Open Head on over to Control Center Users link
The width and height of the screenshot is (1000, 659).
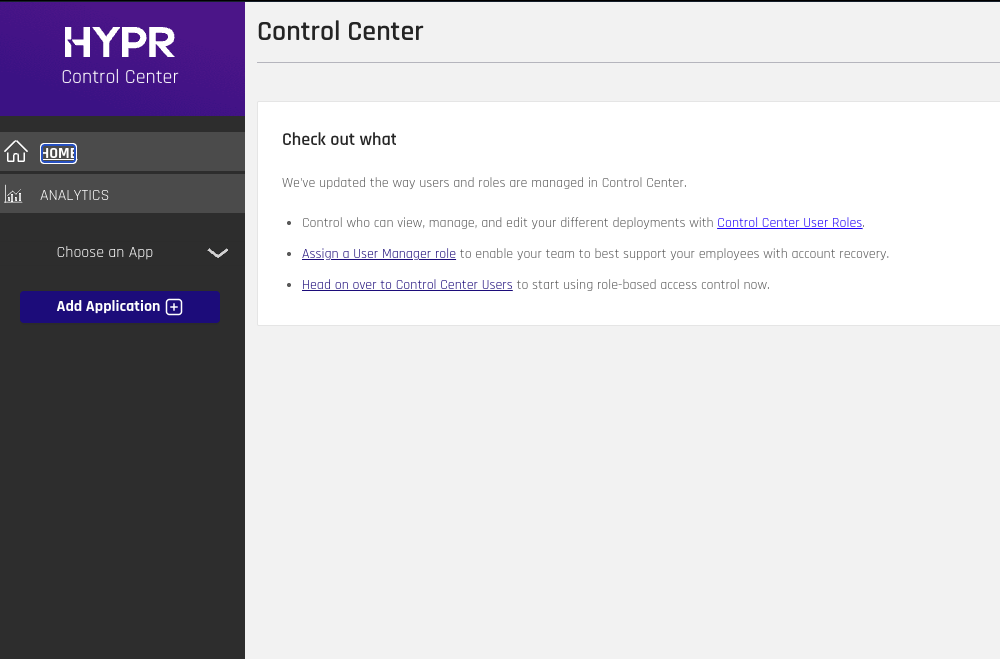[407, 285]
